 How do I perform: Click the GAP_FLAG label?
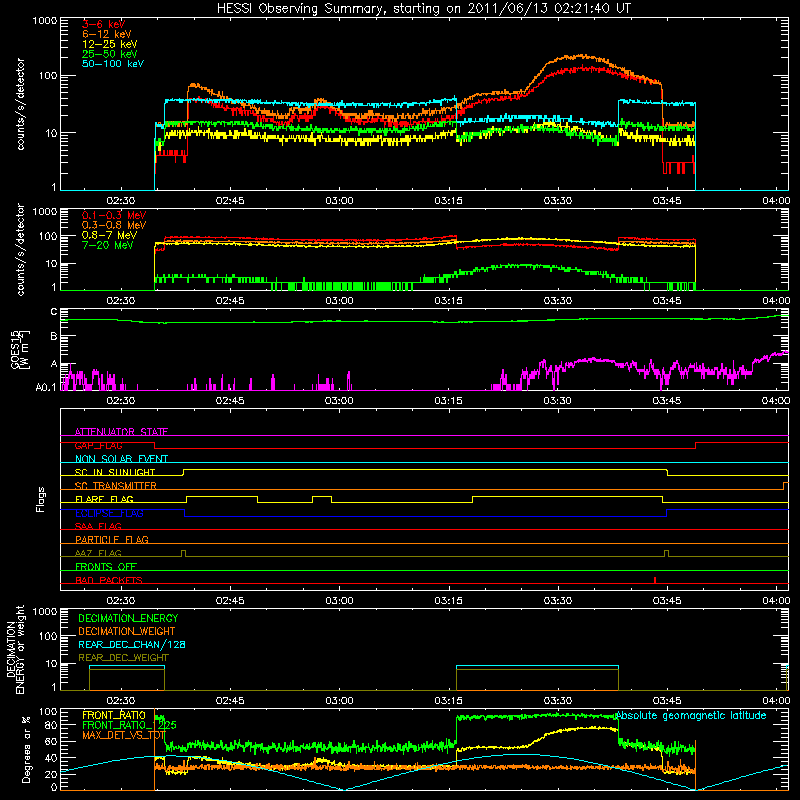coord(98,445)
